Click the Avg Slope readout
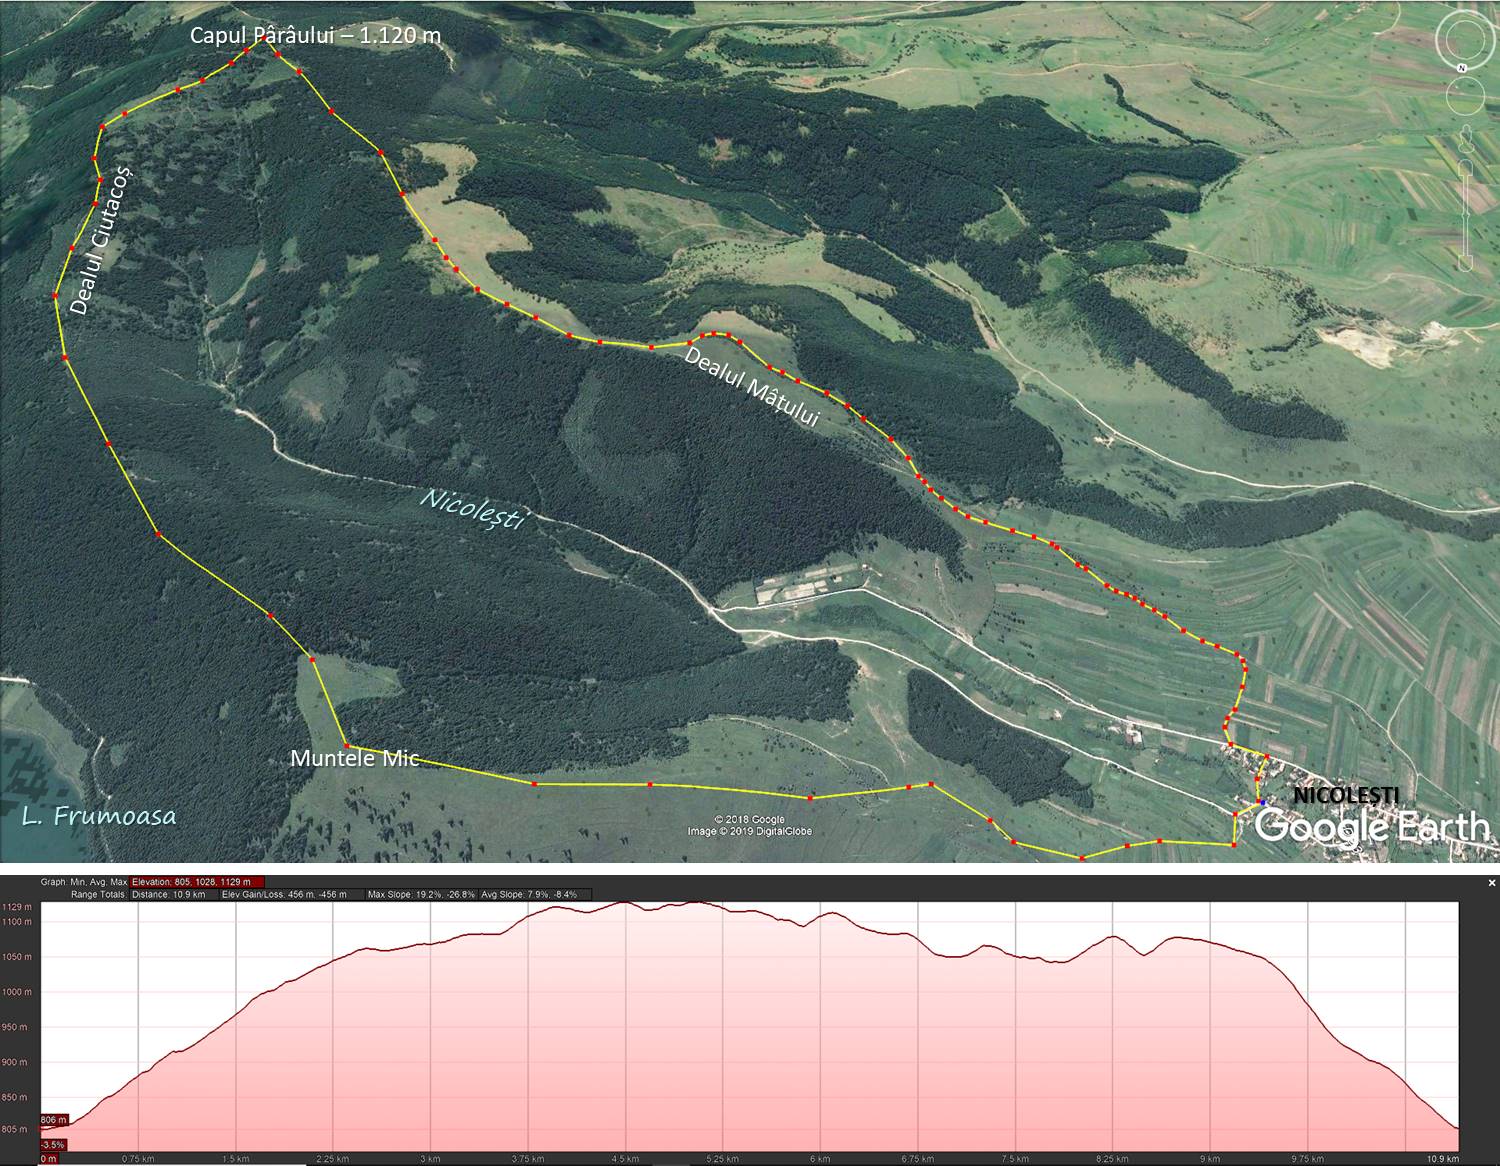 click(x=529, y=894)
